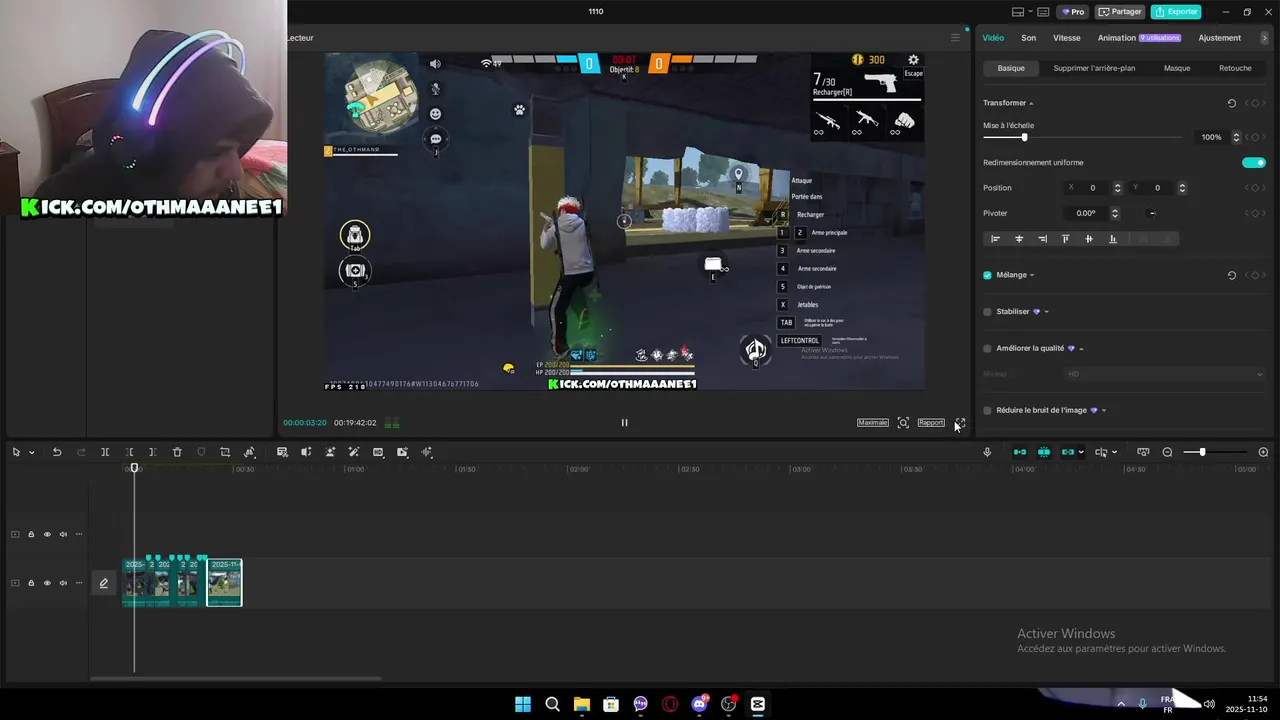Enable Améliorer la qualité checkbox
The image size is (1280, 720).
click(x=987, y=348)
